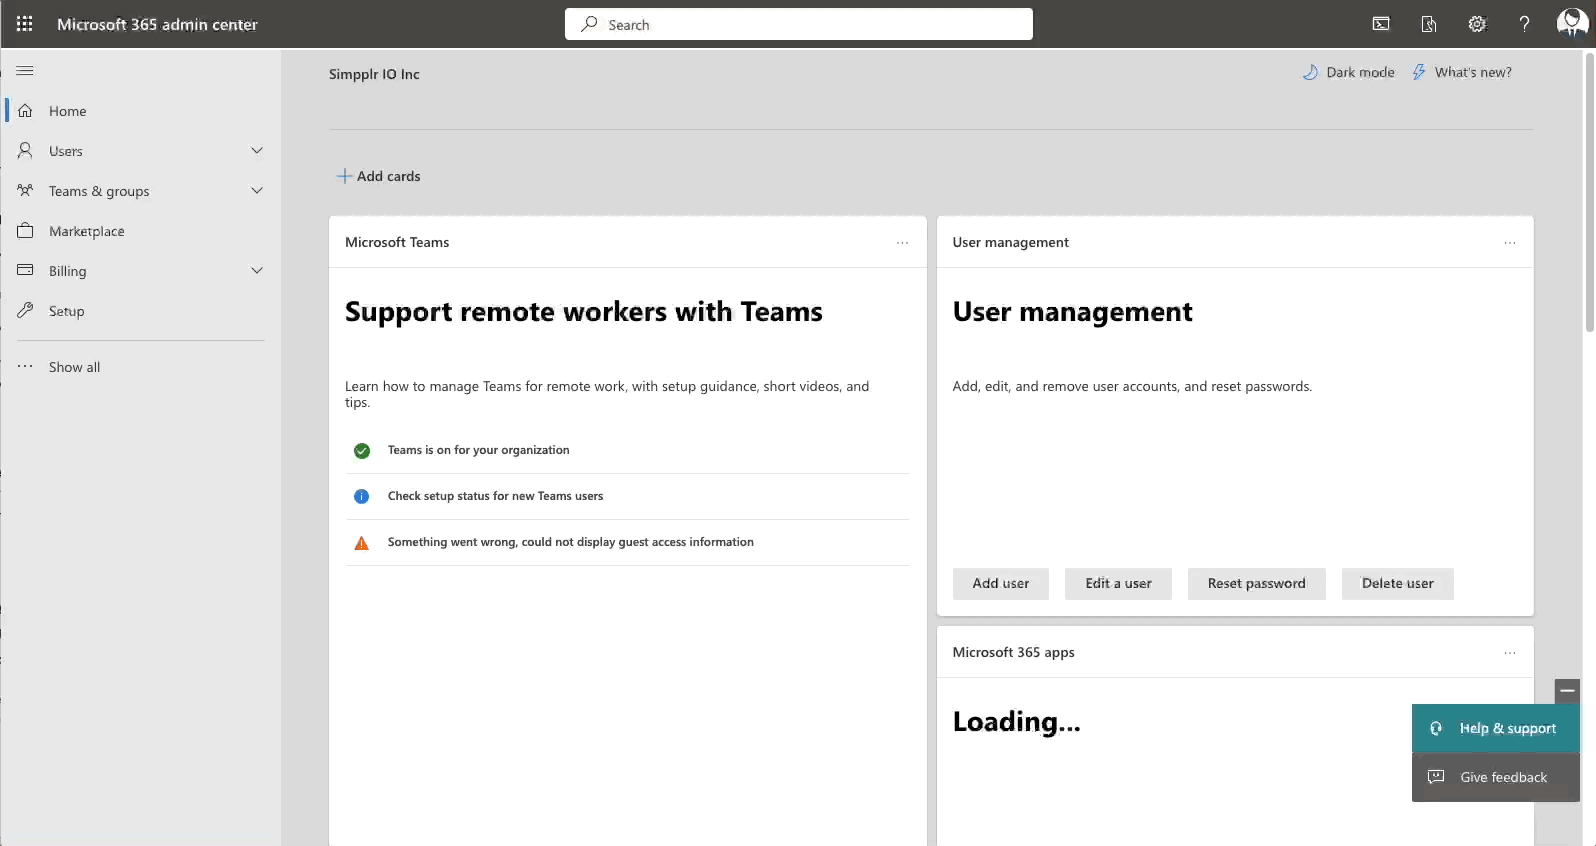
Task: Open Microsoft Teams card more options ellipsis
Action: pyautogui.click(x=903, y=243)
